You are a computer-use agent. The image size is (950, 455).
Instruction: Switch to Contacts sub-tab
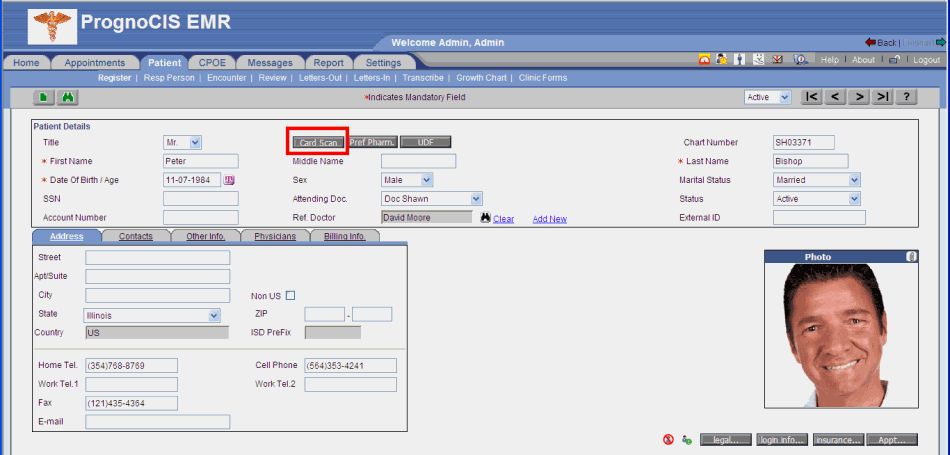coord(136,236)
